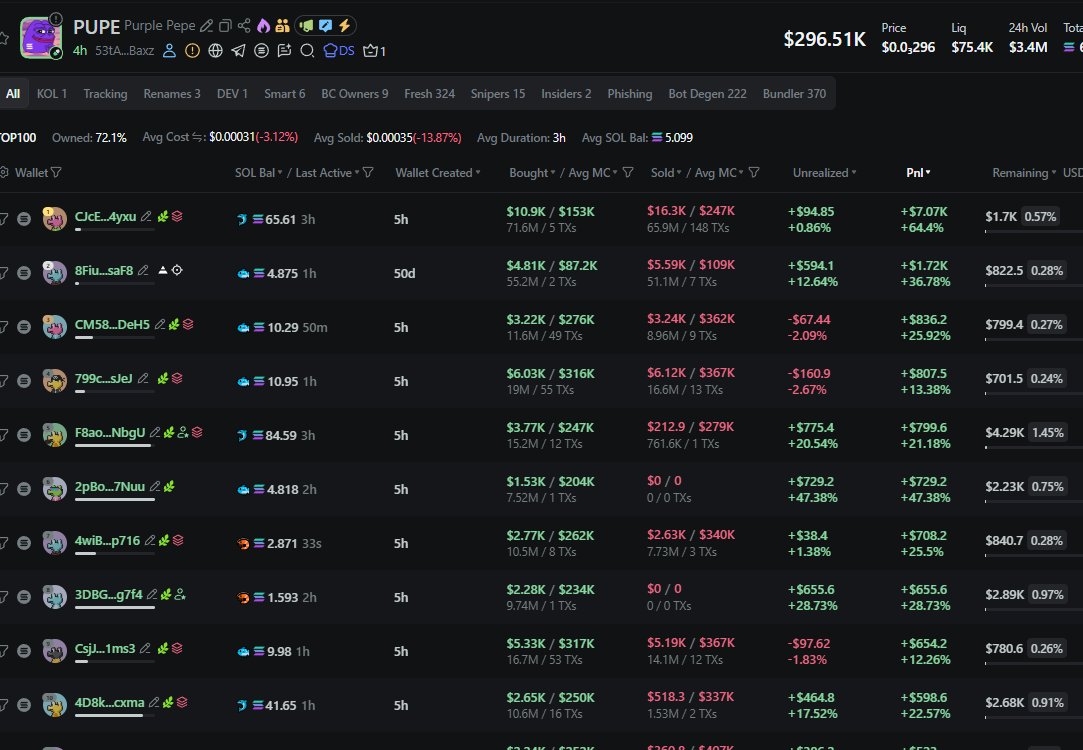Sort by Wallet Created column
The image size is (1083, 750).
(x=437, y=173)
